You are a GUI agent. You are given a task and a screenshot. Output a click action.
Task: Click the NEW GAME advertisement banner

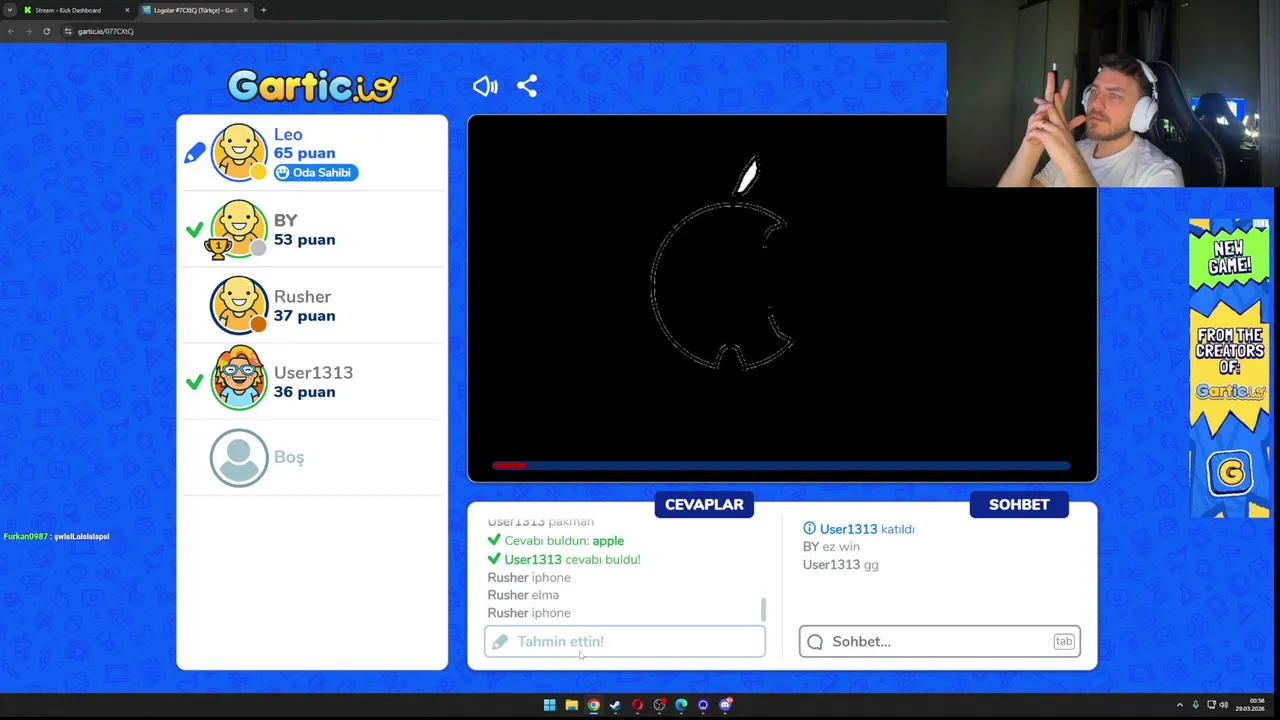[1229, 367]
